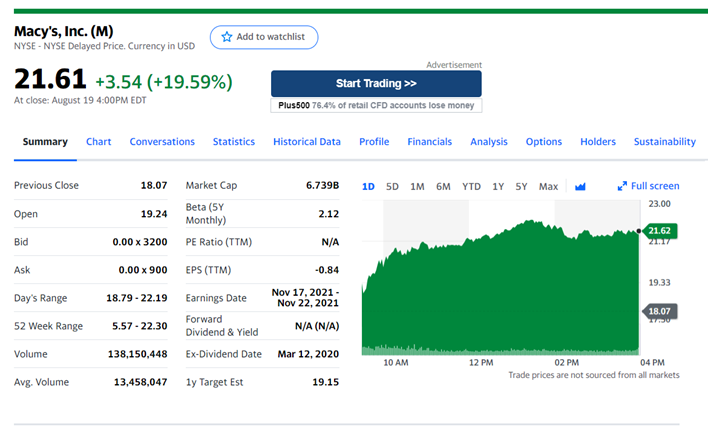
Task: Click the Bid value 0.00 x 3200
Action: pos(140,242)
